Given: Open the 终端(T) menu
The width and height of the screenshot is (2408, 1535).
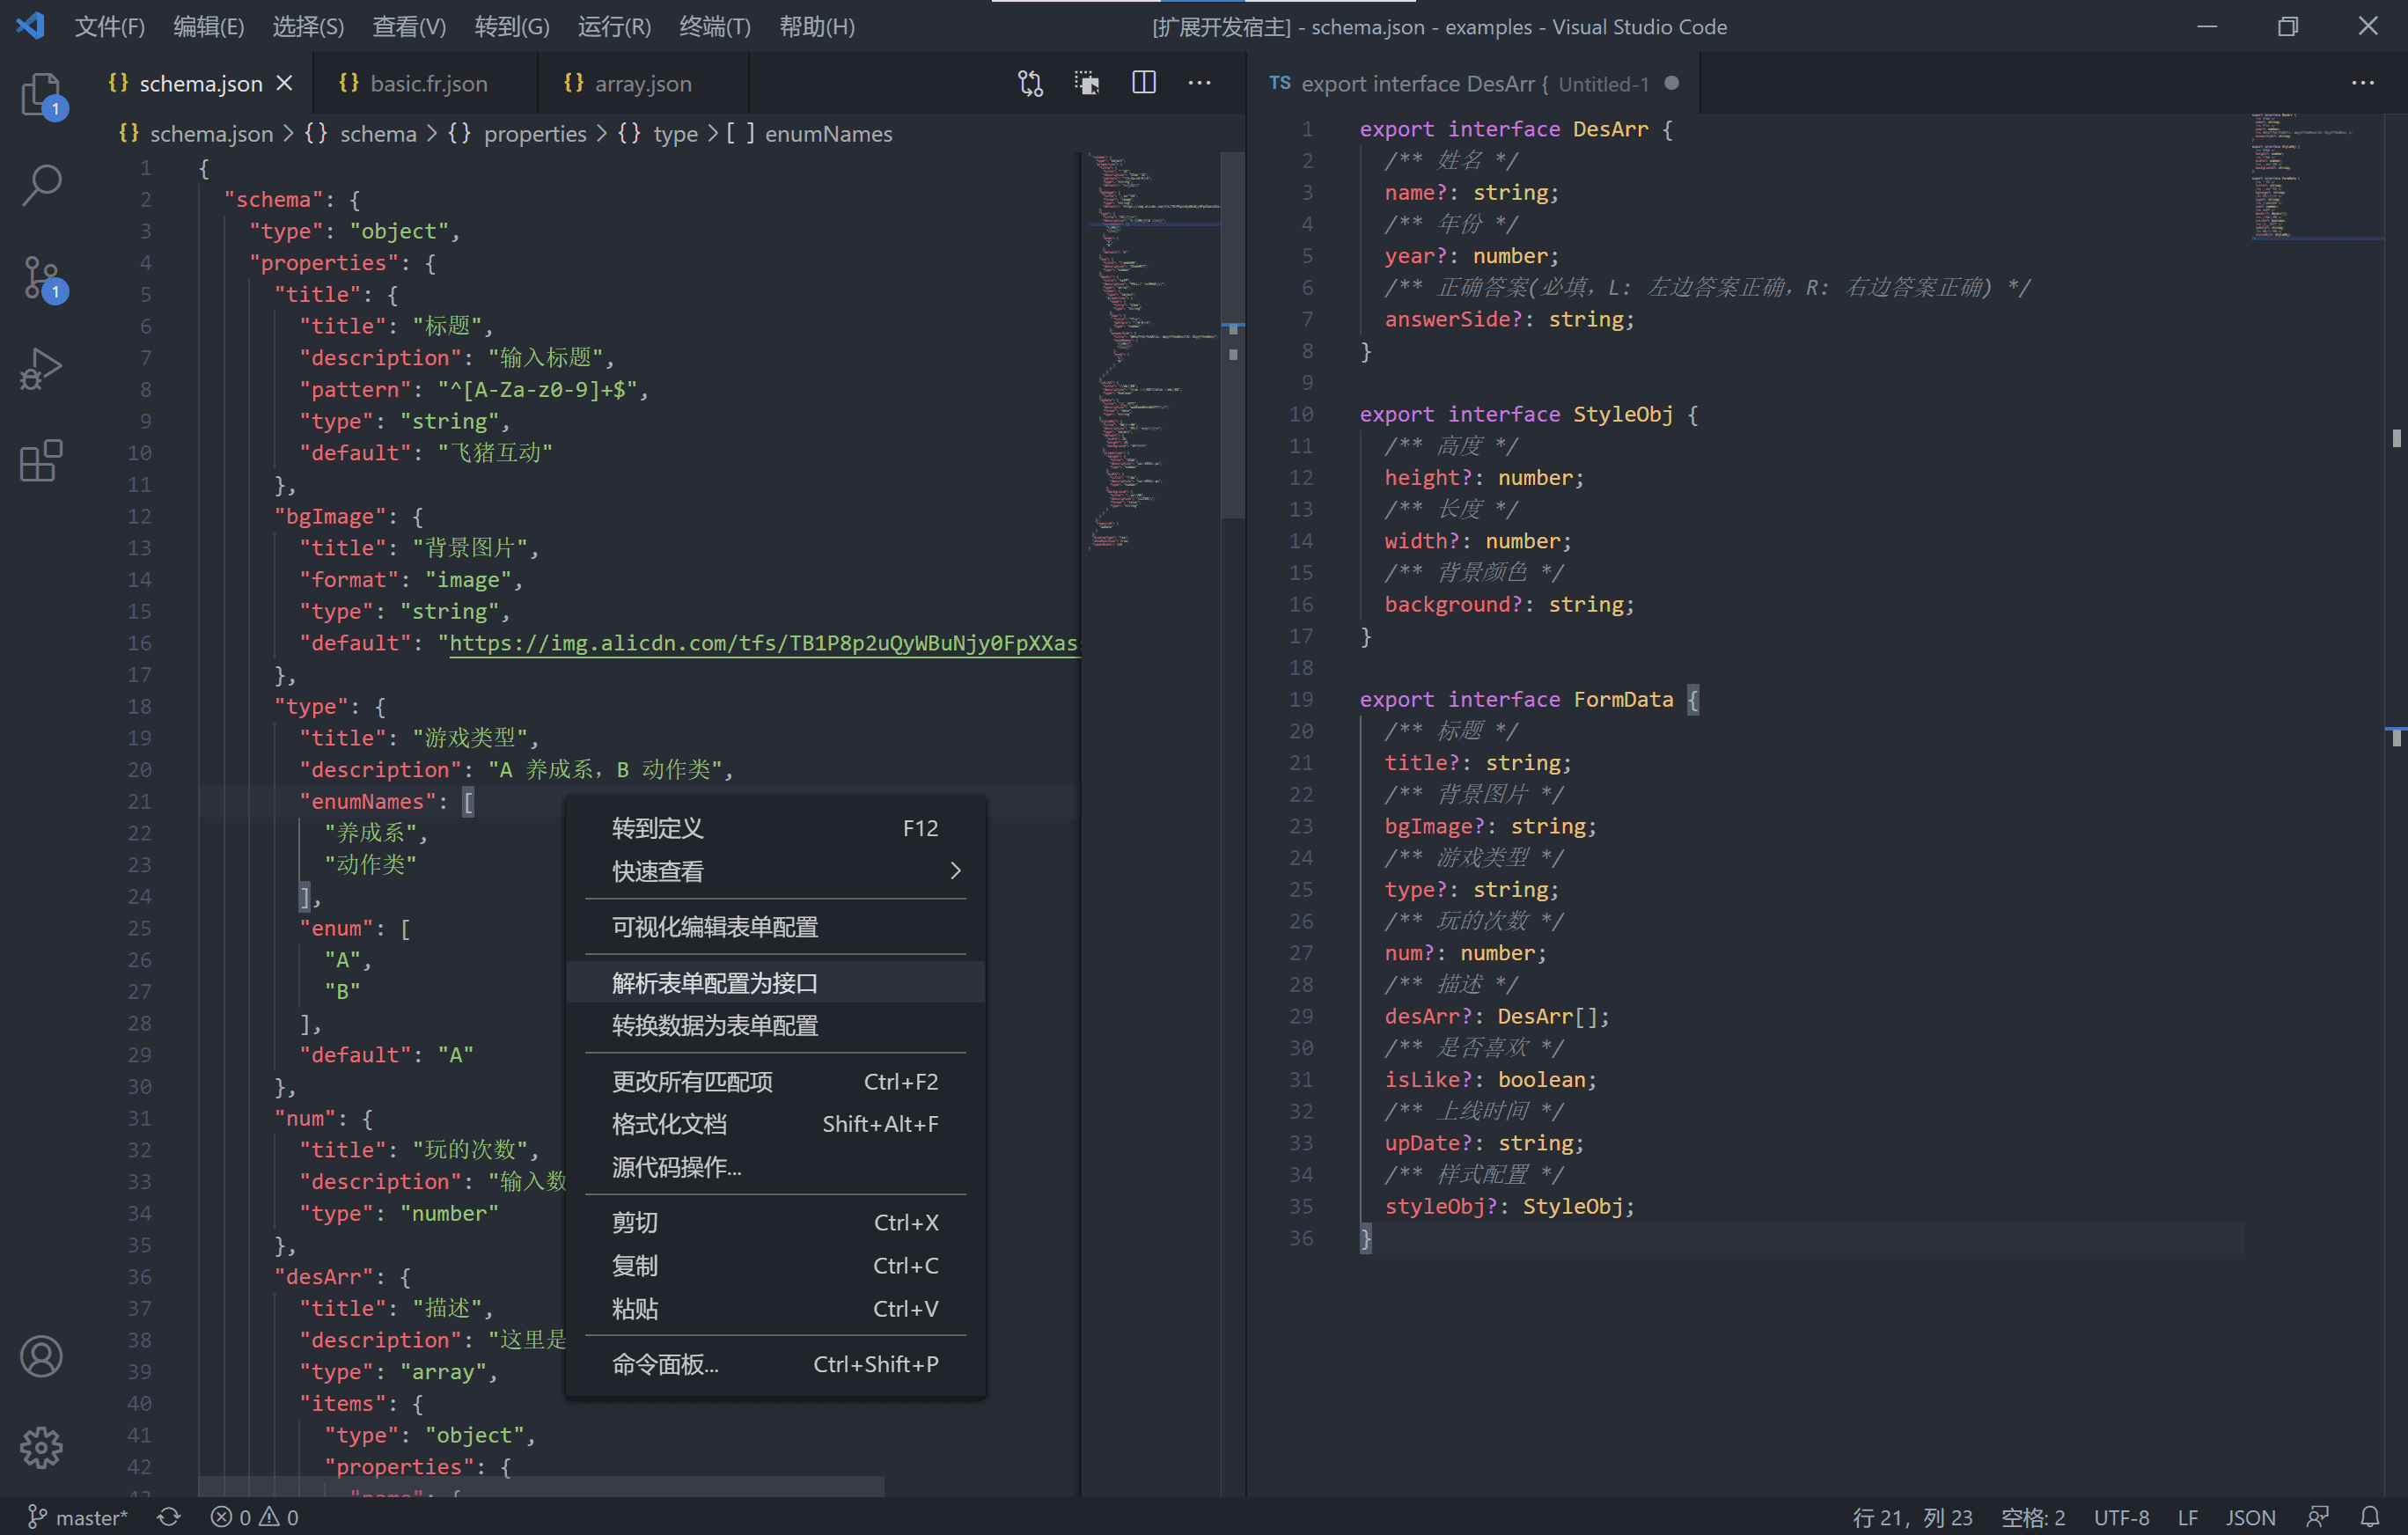Looking at the screenshot, I should (x=714, y=27).
